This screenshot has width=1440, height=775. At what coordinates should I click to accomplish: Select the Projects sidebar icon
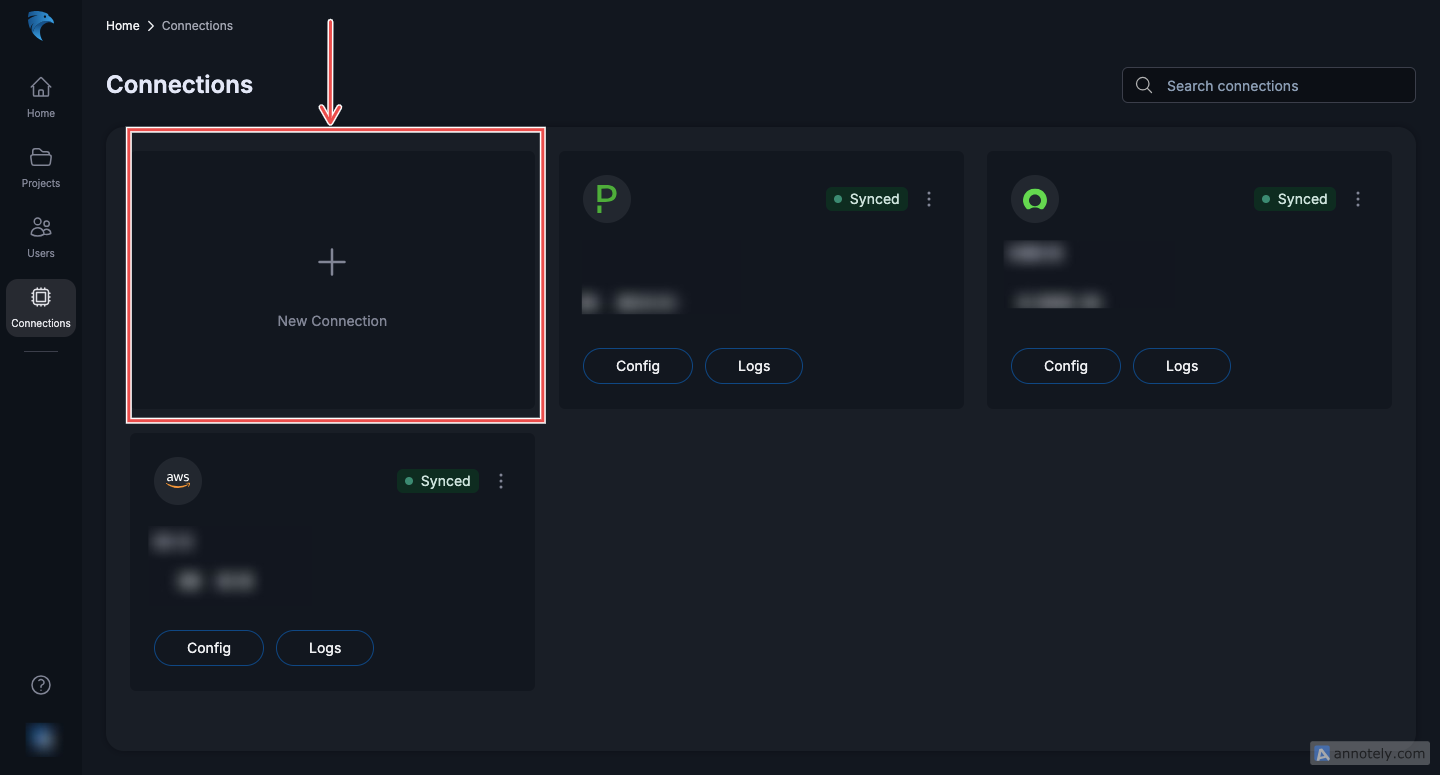coord(40,165)
